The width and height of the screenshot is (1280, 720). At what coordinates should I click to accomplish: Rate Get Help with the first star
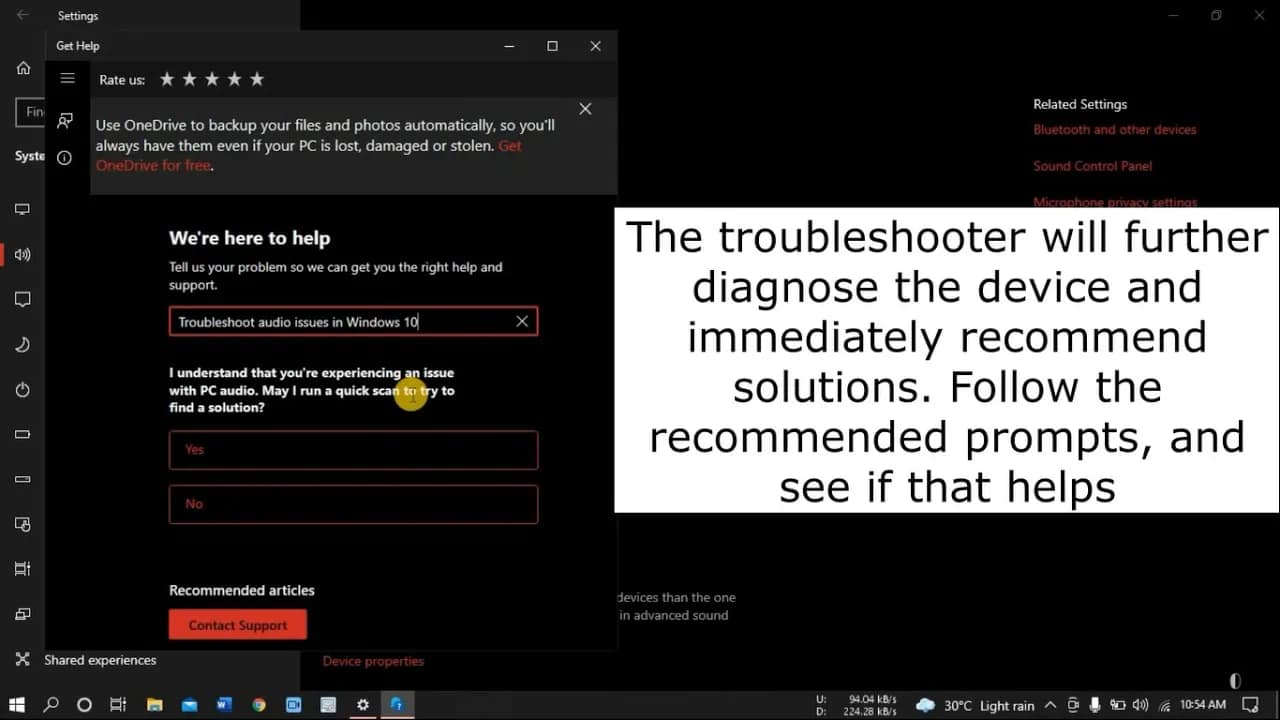click(x=167, y=79)
